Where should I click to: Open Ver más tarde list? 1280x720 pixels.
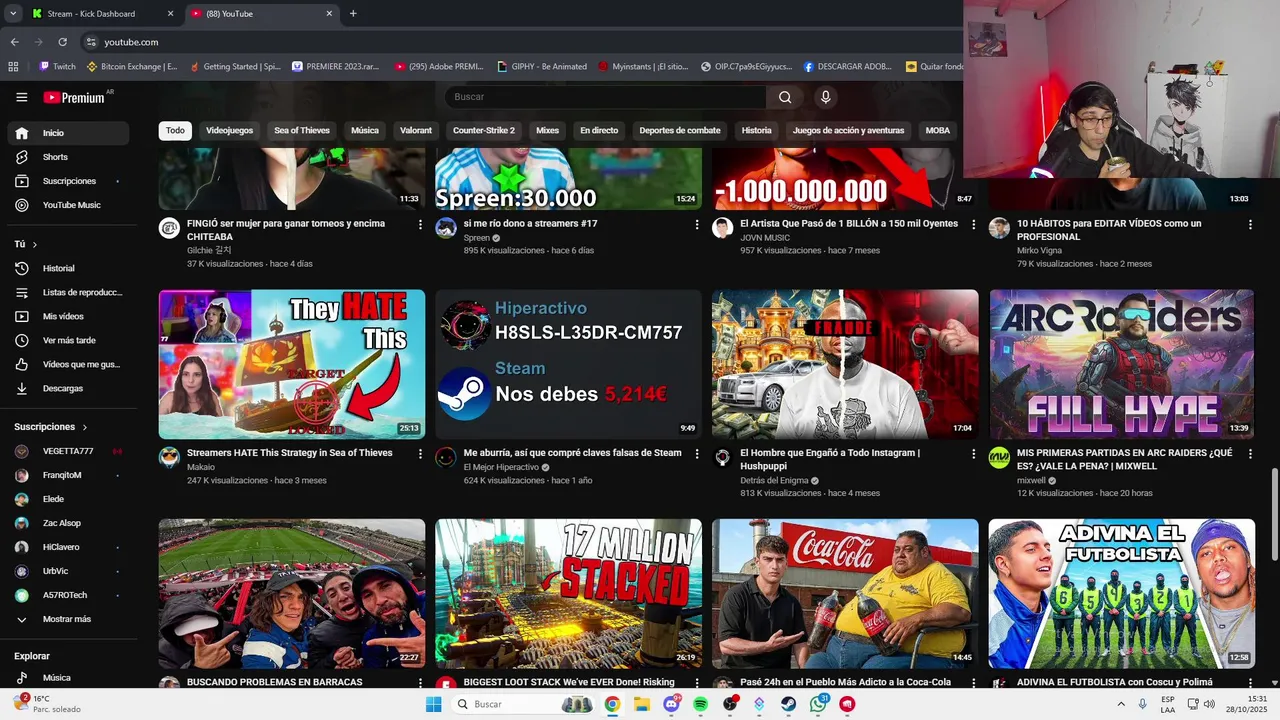click(68, 340)
